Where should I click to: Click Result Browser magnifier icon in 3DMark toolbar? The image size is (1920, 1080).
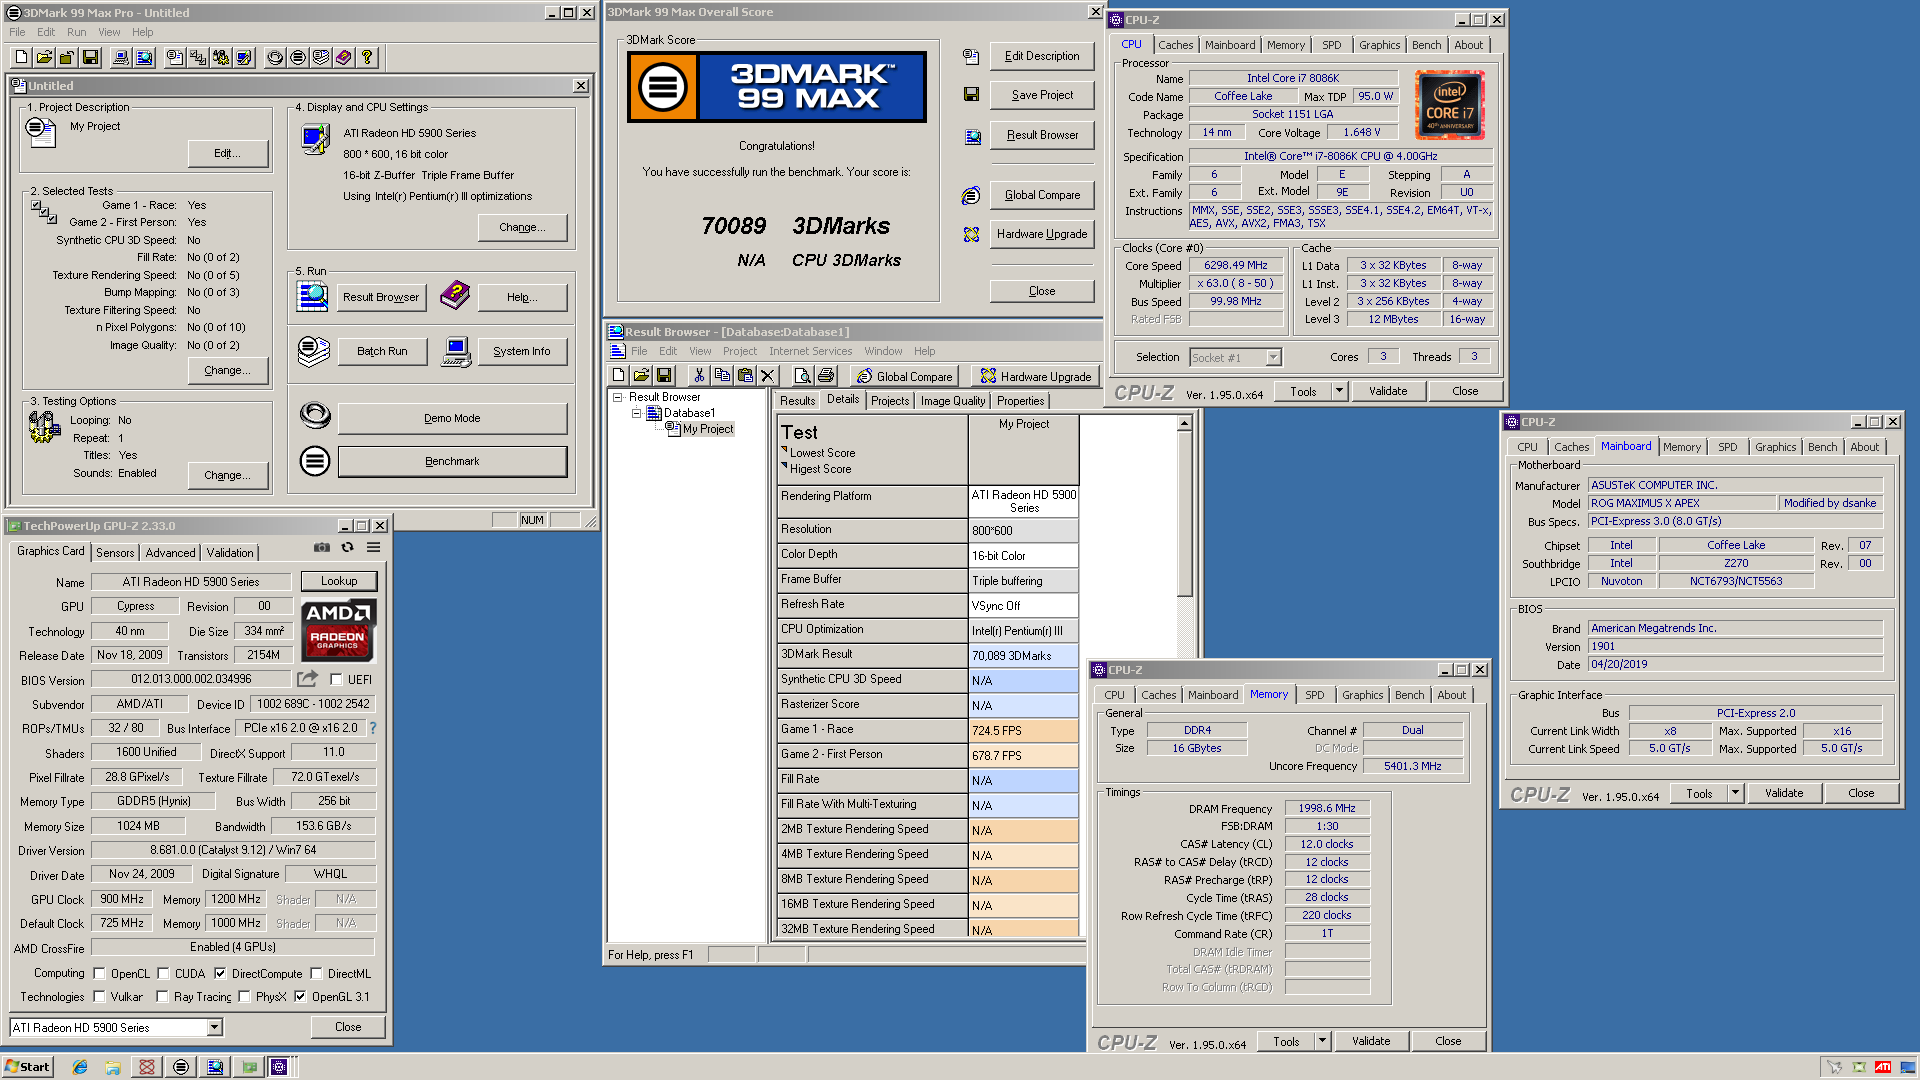tap(144, 58)
